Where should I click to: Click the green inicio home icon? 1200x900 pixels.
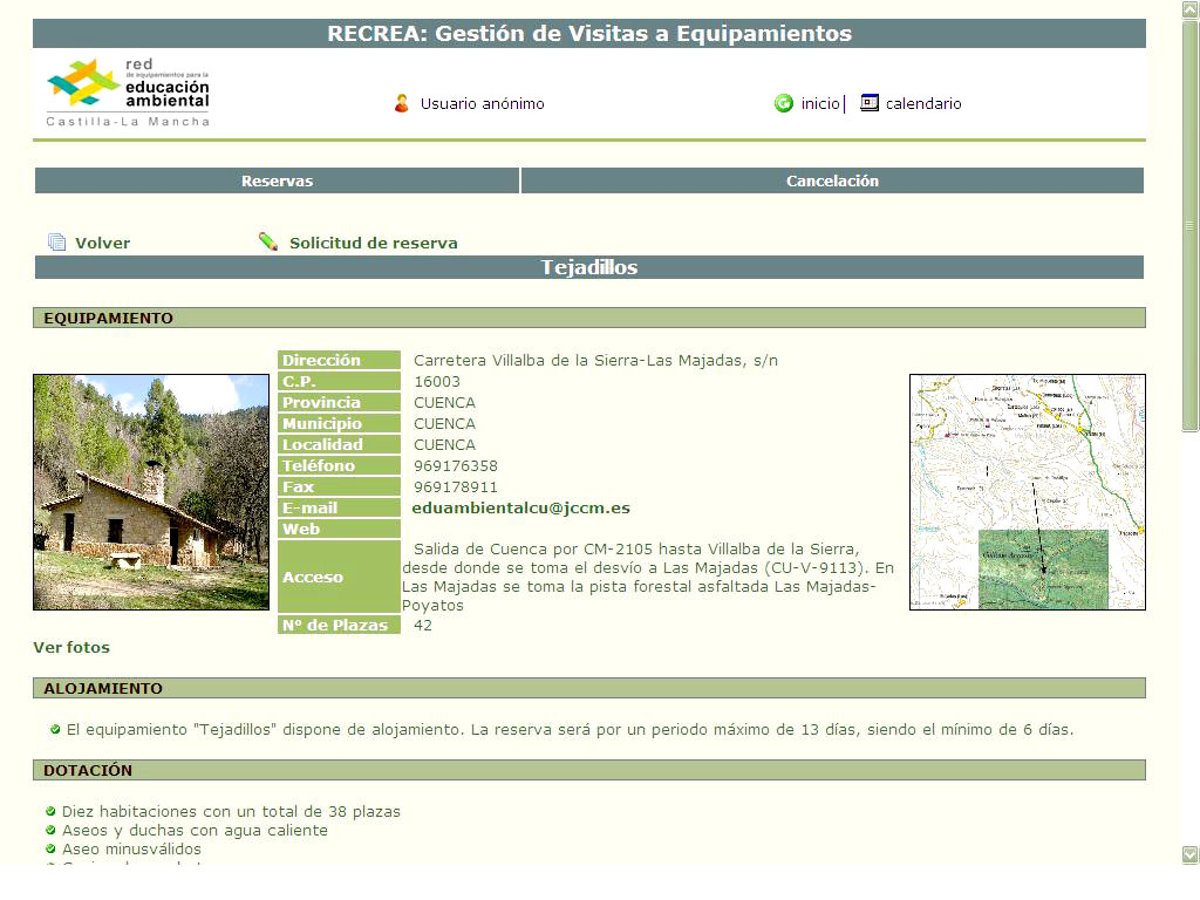click(x=783, y=103)
